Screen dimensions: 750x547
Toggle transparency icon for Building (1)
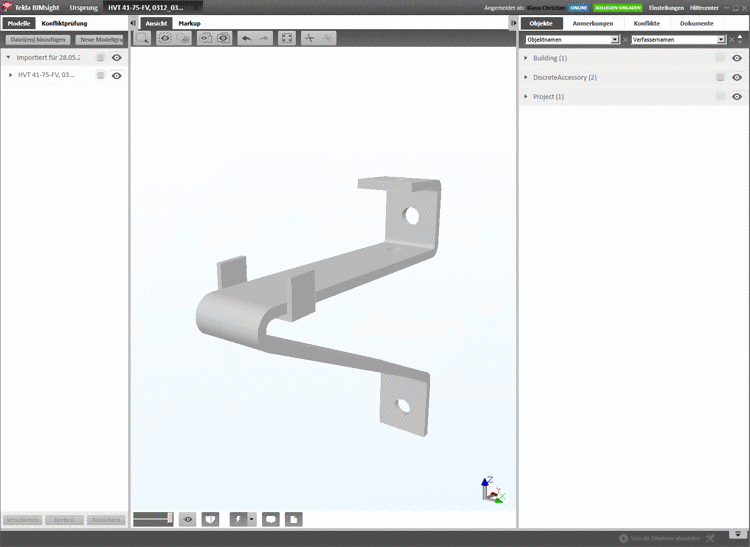[720, 58]
